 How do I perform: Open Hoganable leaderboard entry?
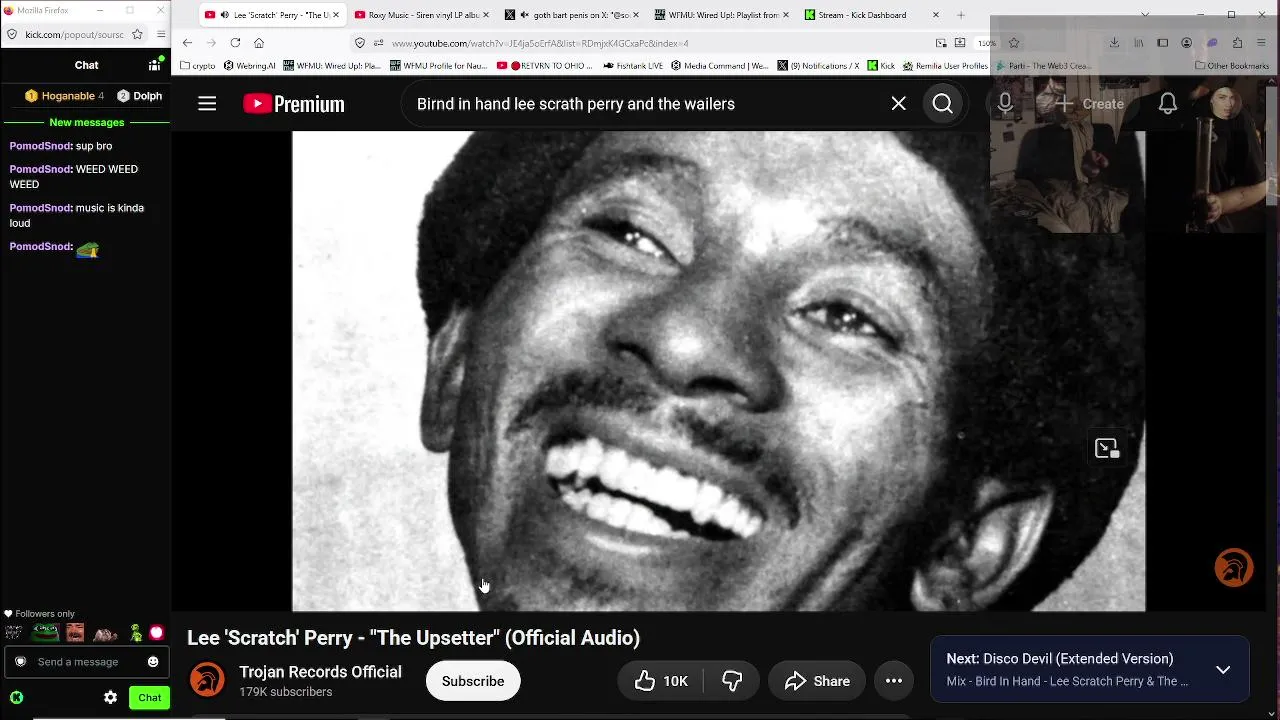pos(65,96)
